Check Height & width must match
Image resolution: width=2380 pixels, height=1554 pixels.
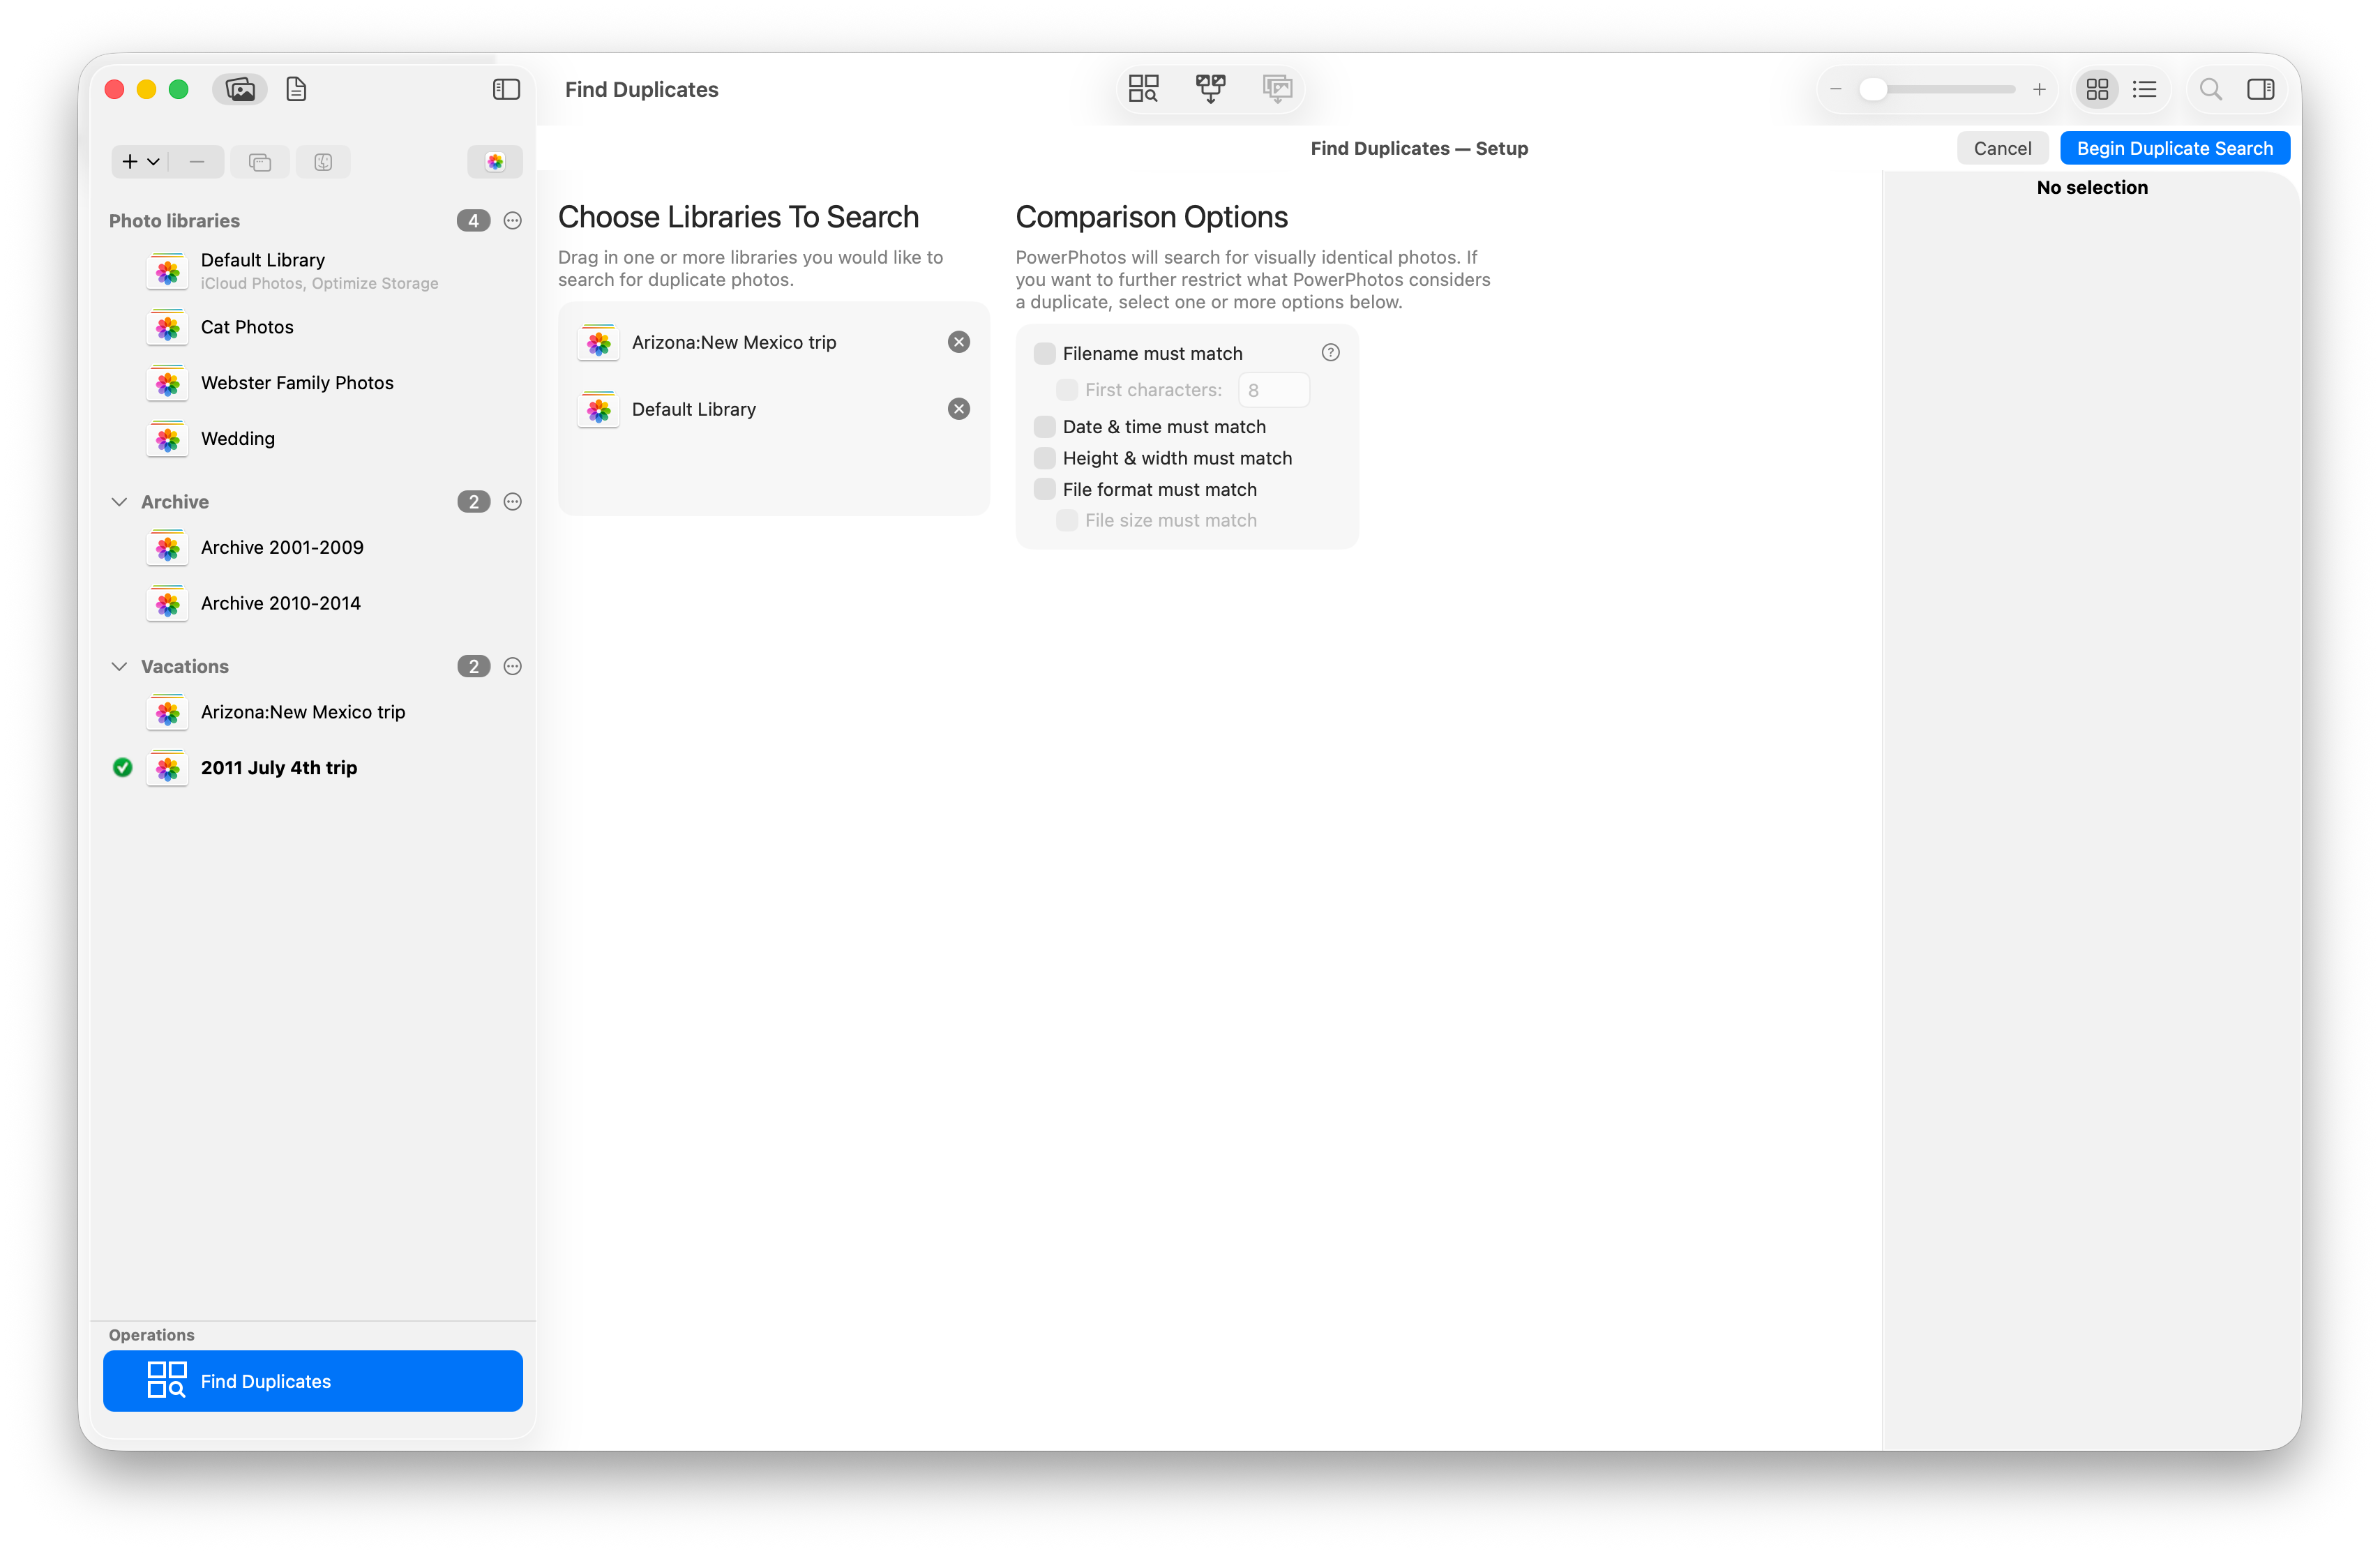pyautogui.click(x=1044, y=458)
